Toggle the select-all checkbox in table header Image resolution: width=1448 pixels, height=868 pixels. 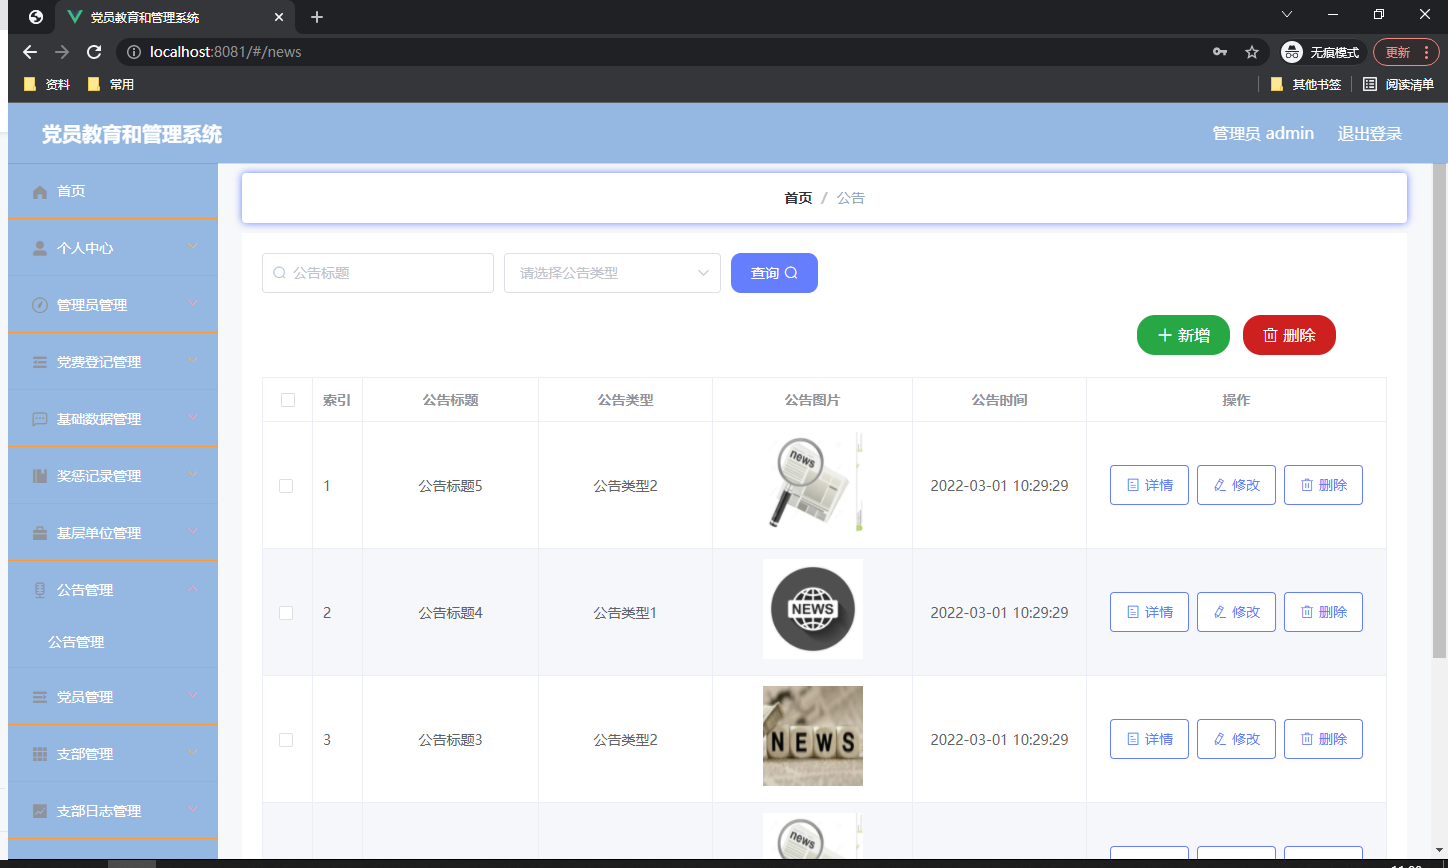[x=288, y=400]
